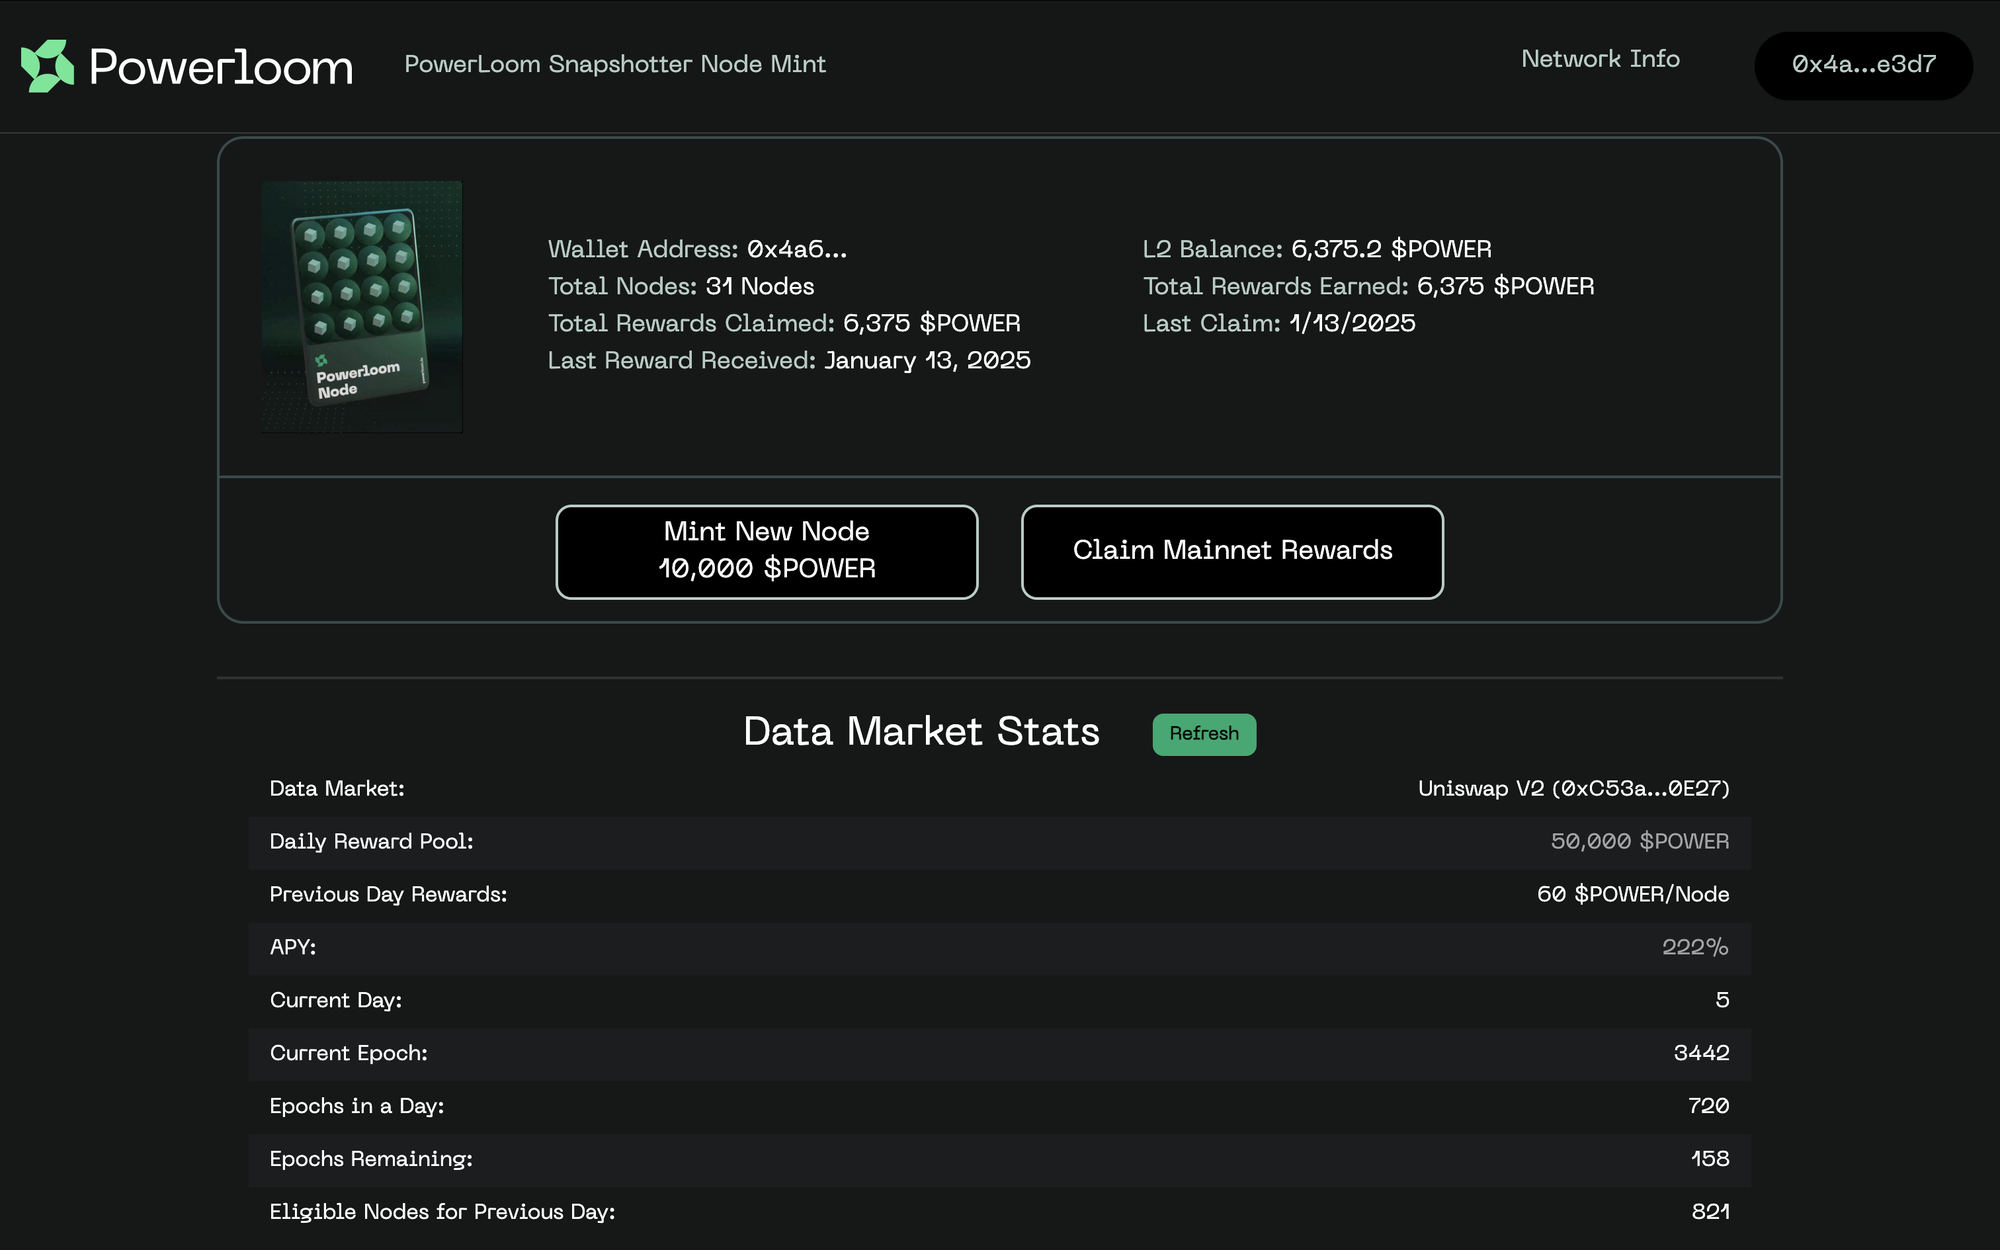Select the wallet address 0x4a6... text
This screenshot has height=1250, width=2000.
pyautogui.click(x=797, y=249)
